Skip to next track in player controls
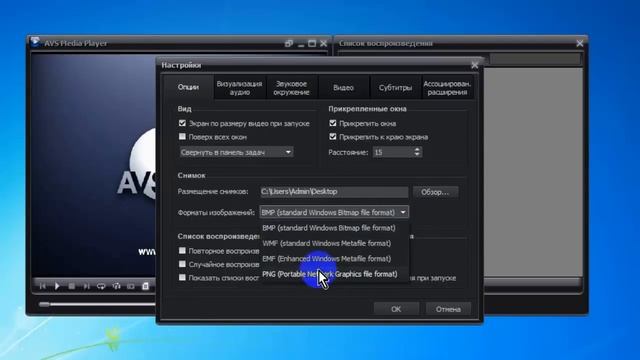 [x=86, y=287]
